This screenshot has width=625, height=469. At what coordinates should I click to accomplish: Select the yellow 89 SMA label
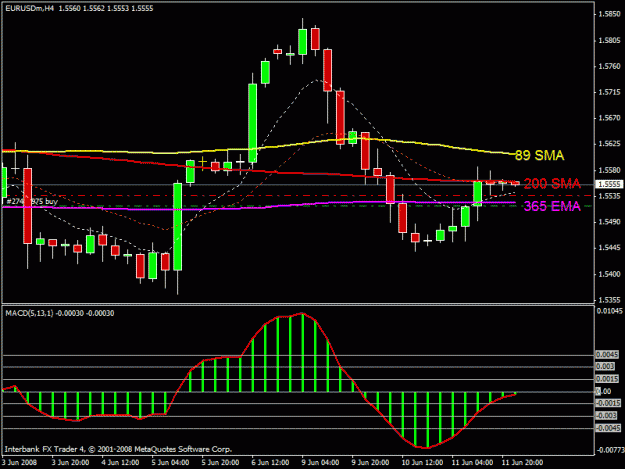(539, 155)
